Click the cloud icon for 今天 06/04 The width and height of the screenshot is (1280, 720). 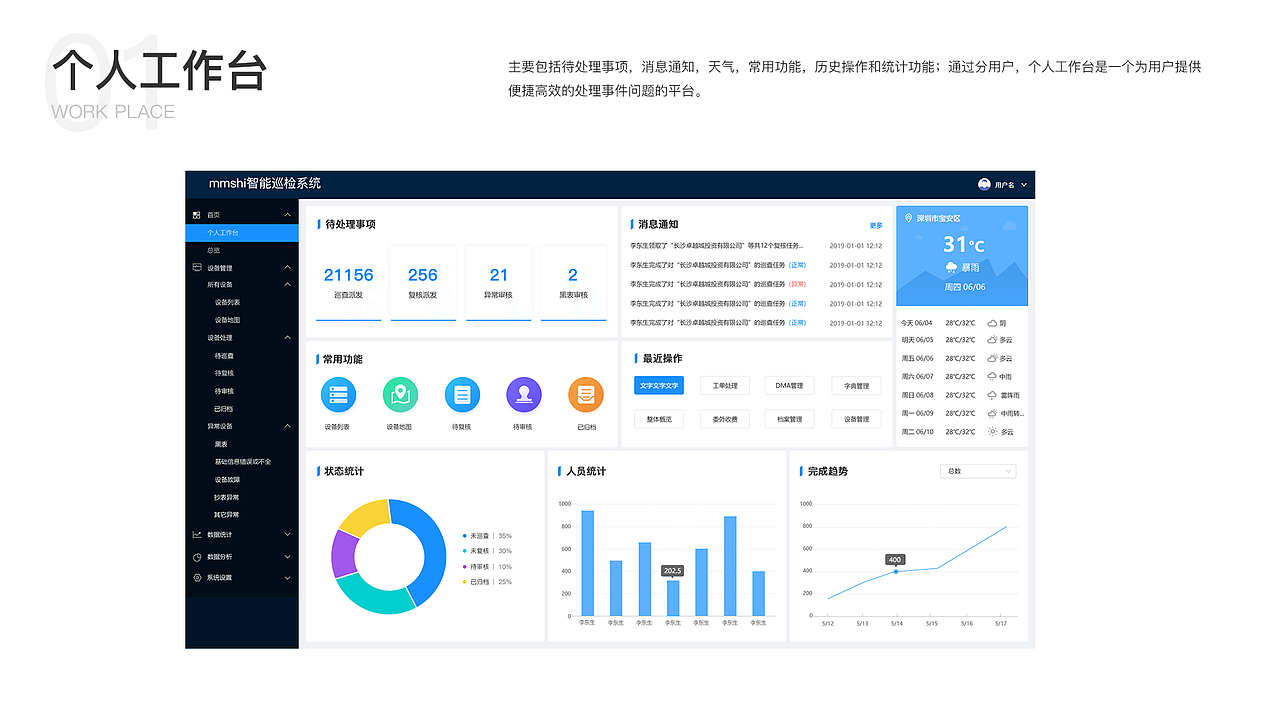[992, 323]
